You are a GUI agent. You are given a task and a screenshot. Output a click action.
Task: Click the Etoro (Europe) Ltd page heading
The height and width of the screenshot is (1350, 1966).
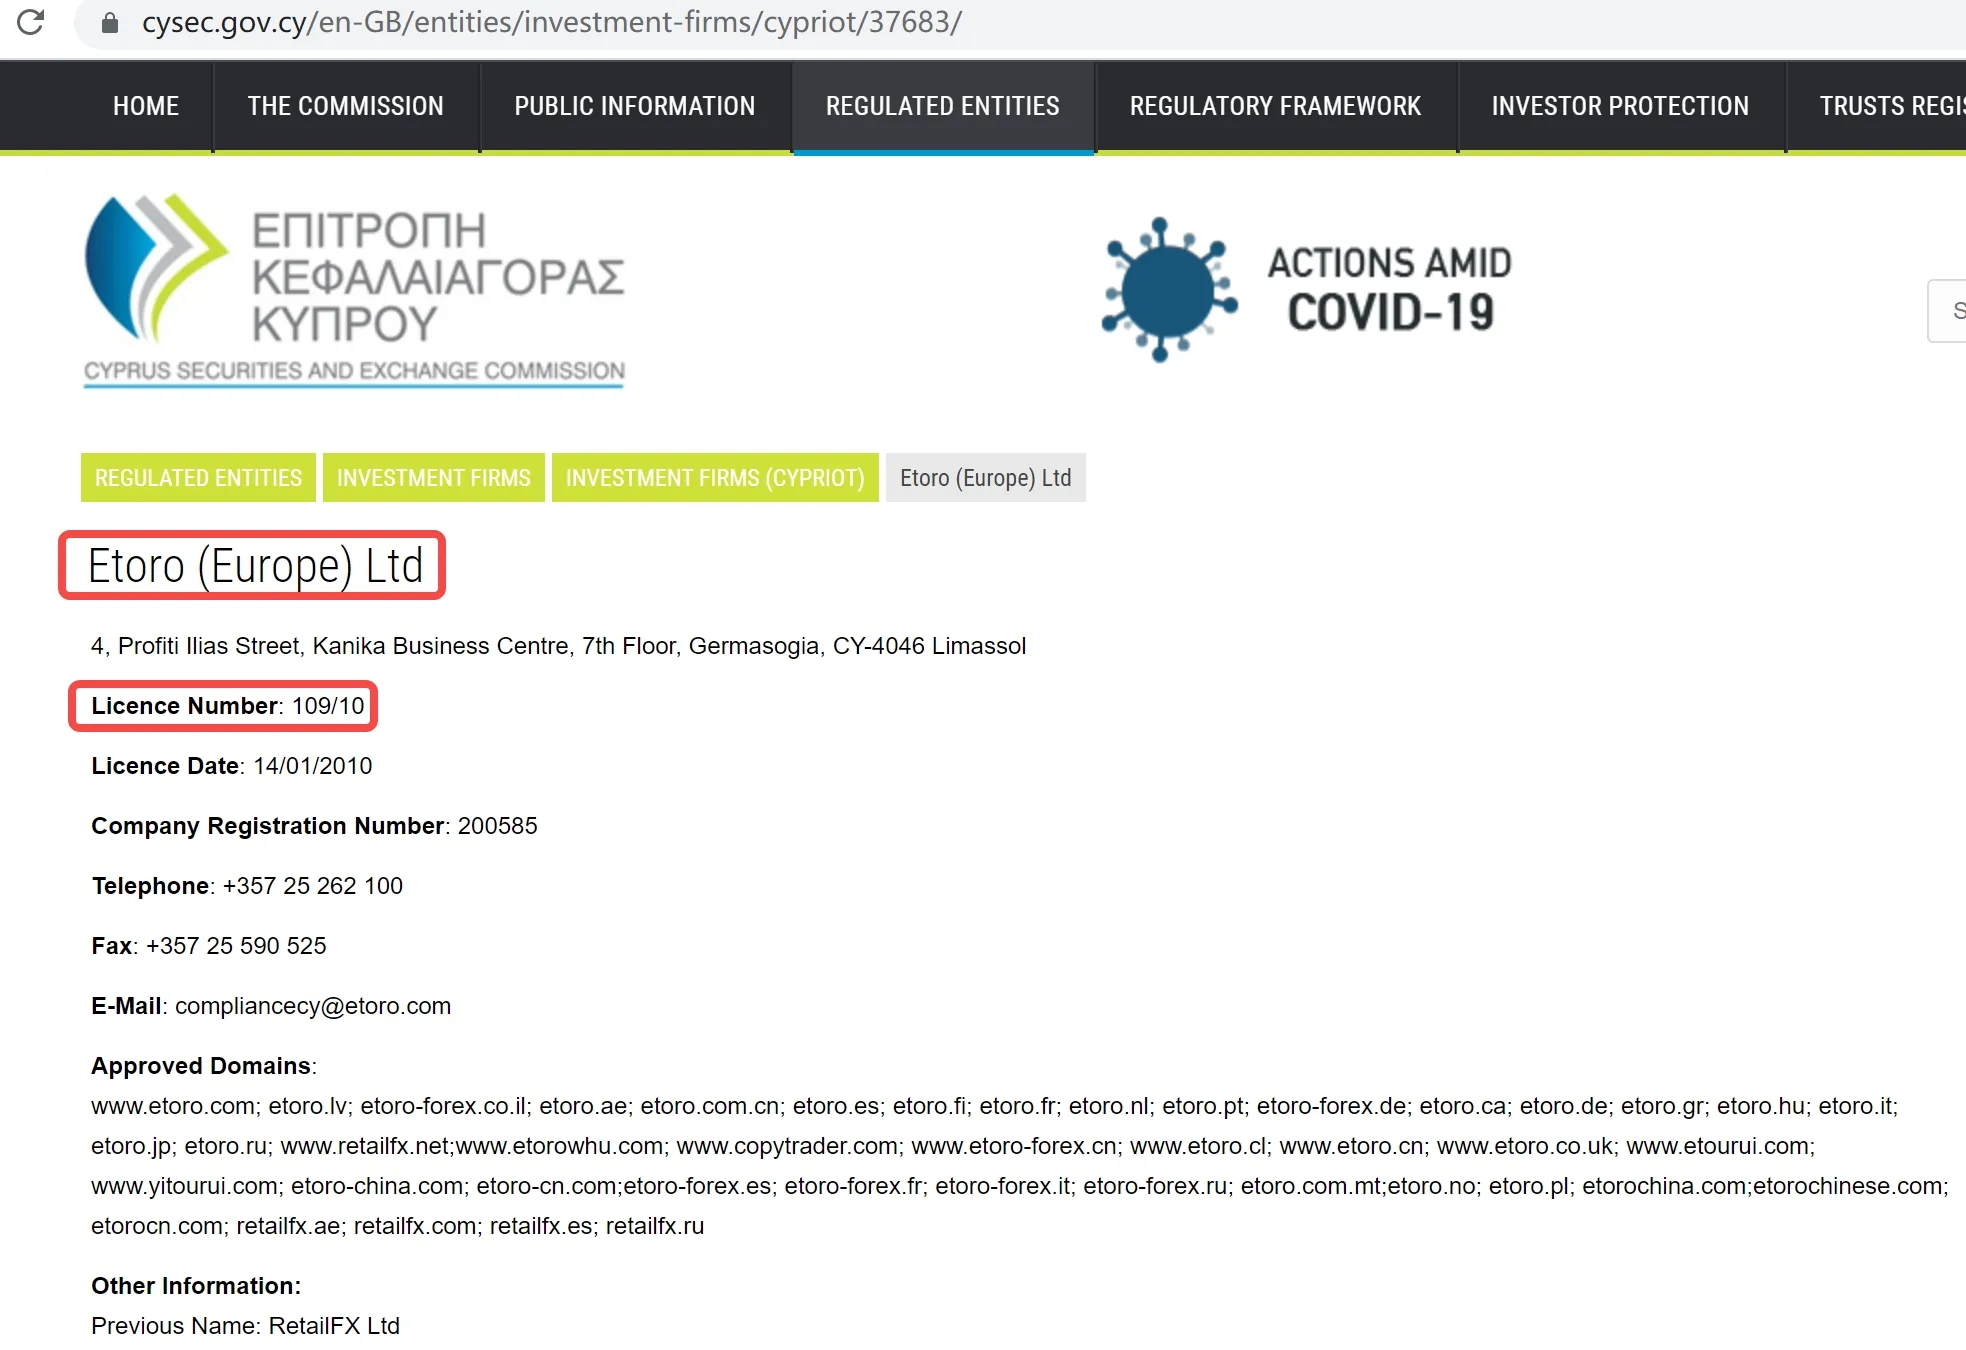pyautogui.click(x=256, y=566)
